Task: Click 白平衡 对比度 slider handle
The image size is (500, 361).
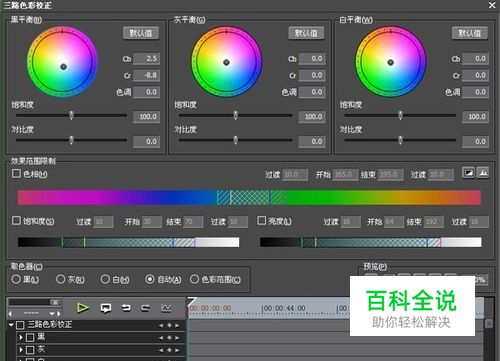Action: 400,140
